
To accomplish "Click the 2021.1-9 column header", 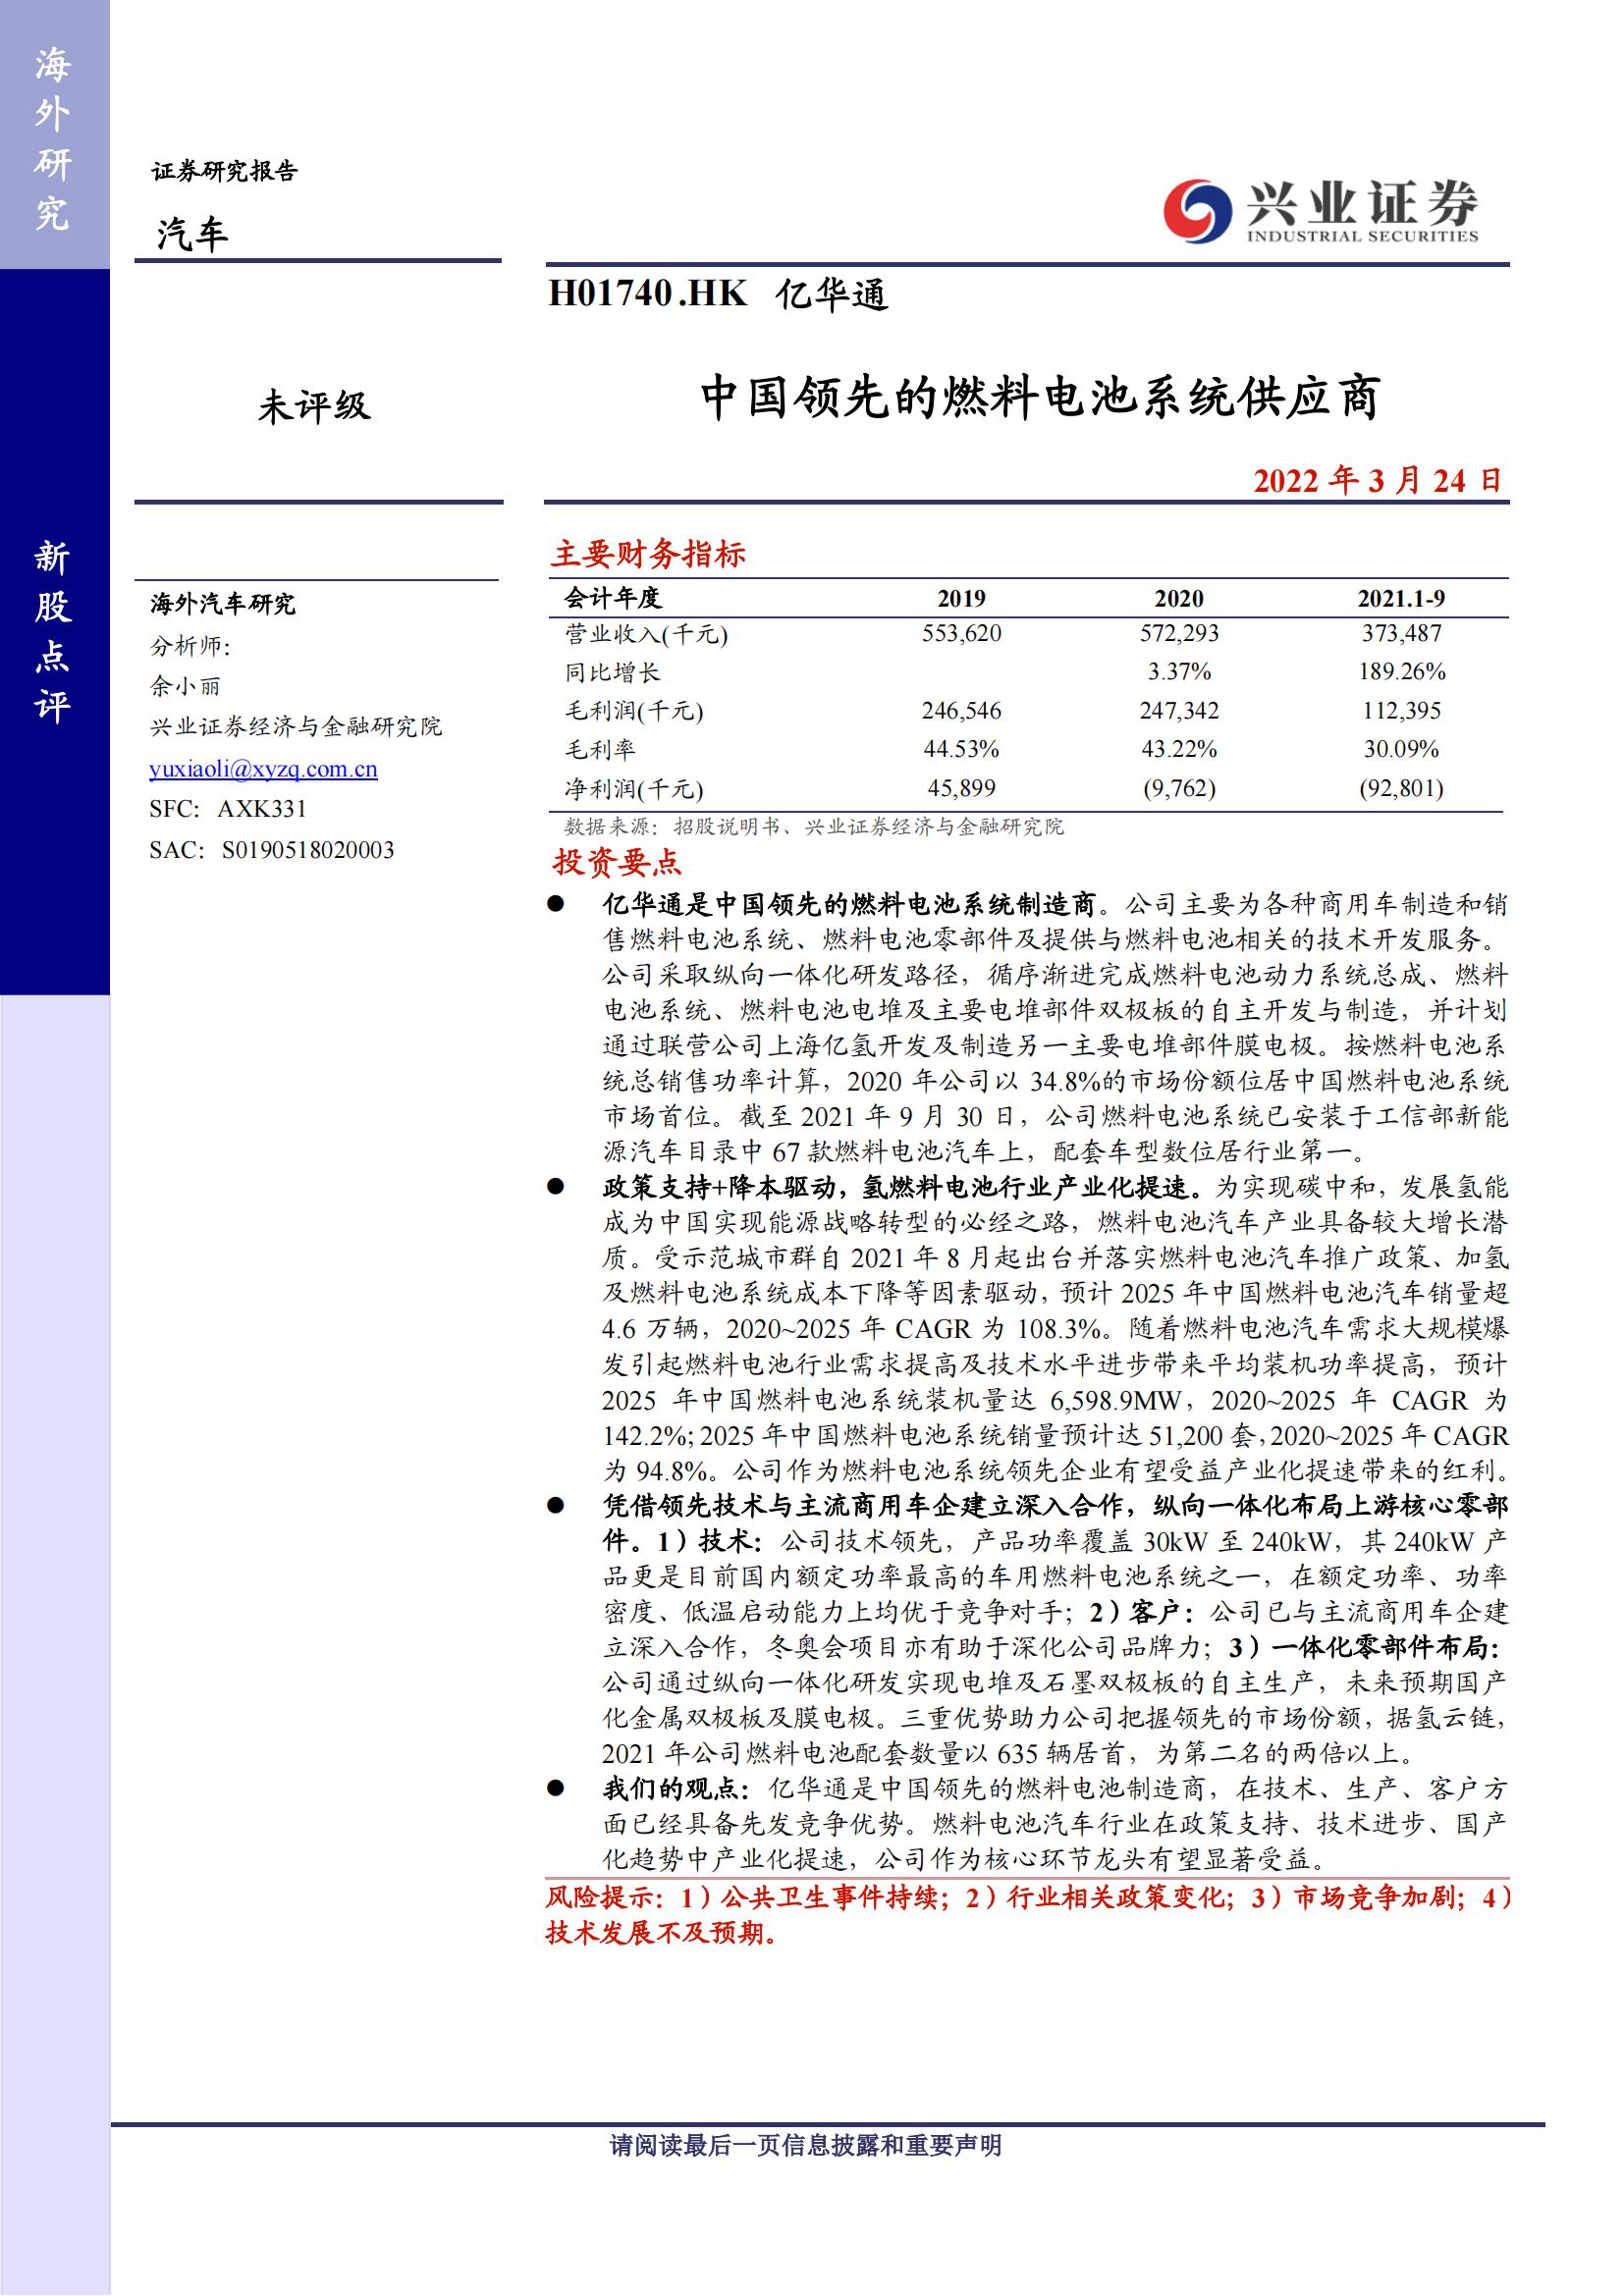I will click(x=1401, y=598).
